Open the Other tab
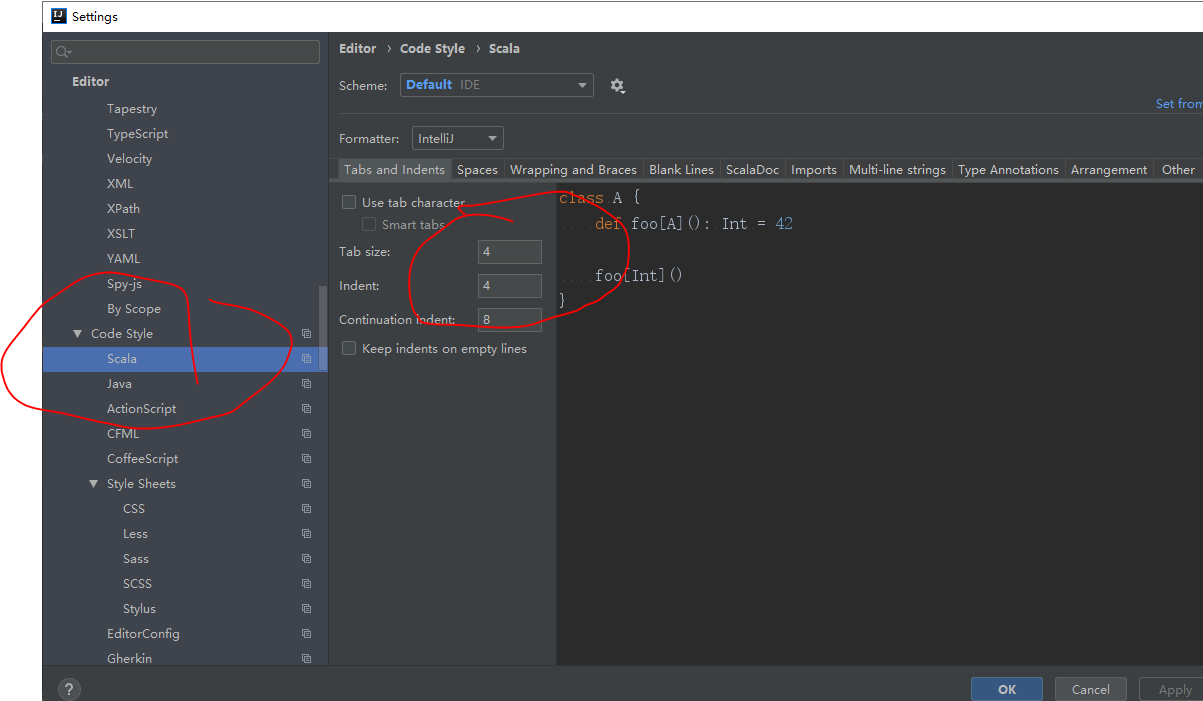Viewport: 1203px width, 701px height. point(1178,170)
